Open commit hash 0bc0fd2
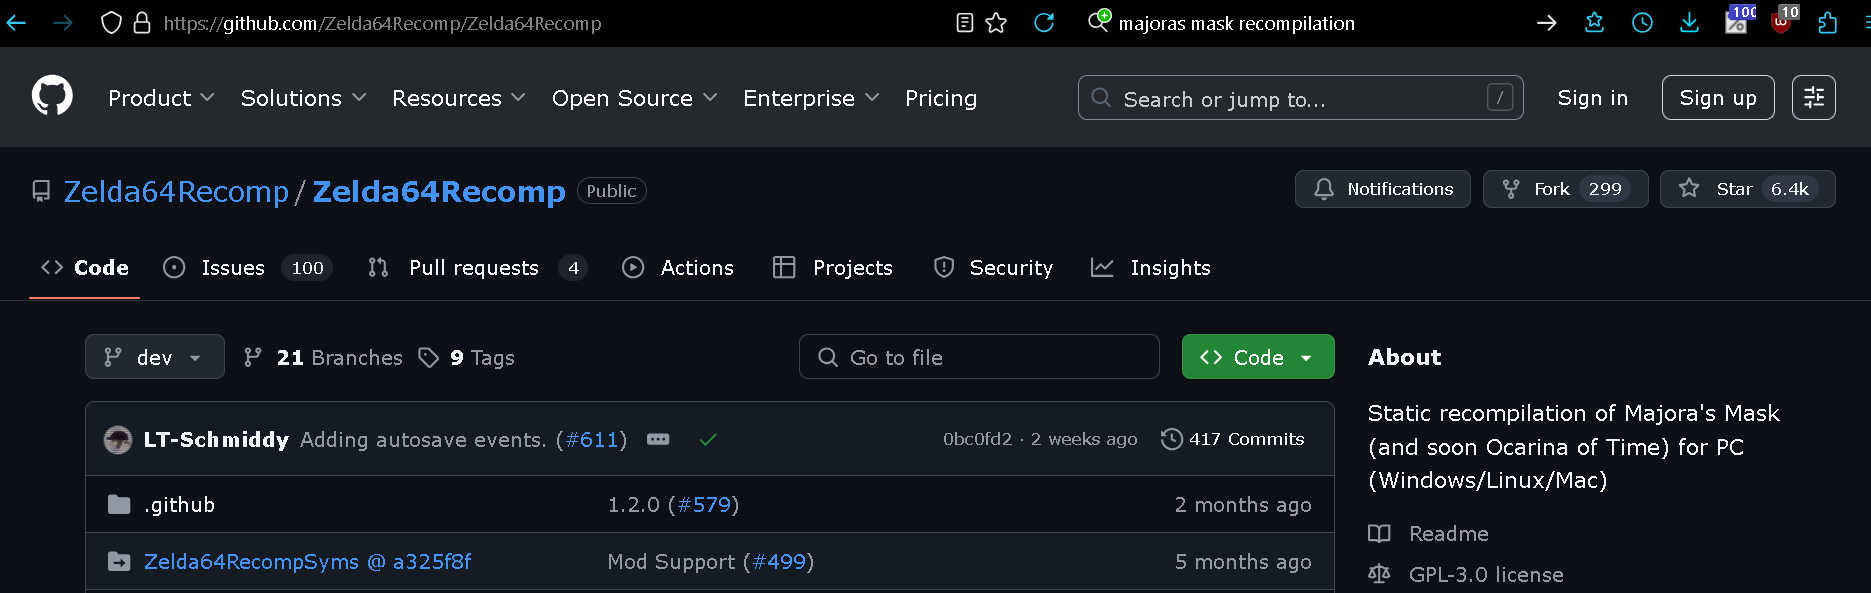The height and width of the screenshot is (593, 1871). (x=977, y=439)
